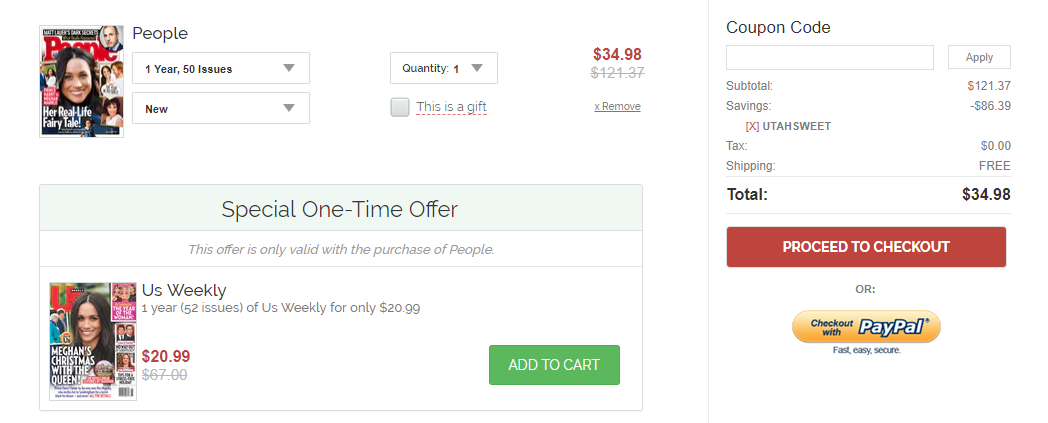
Task: Click the "Special One-Time Offer" heading
Action: (x=340, y=209)
